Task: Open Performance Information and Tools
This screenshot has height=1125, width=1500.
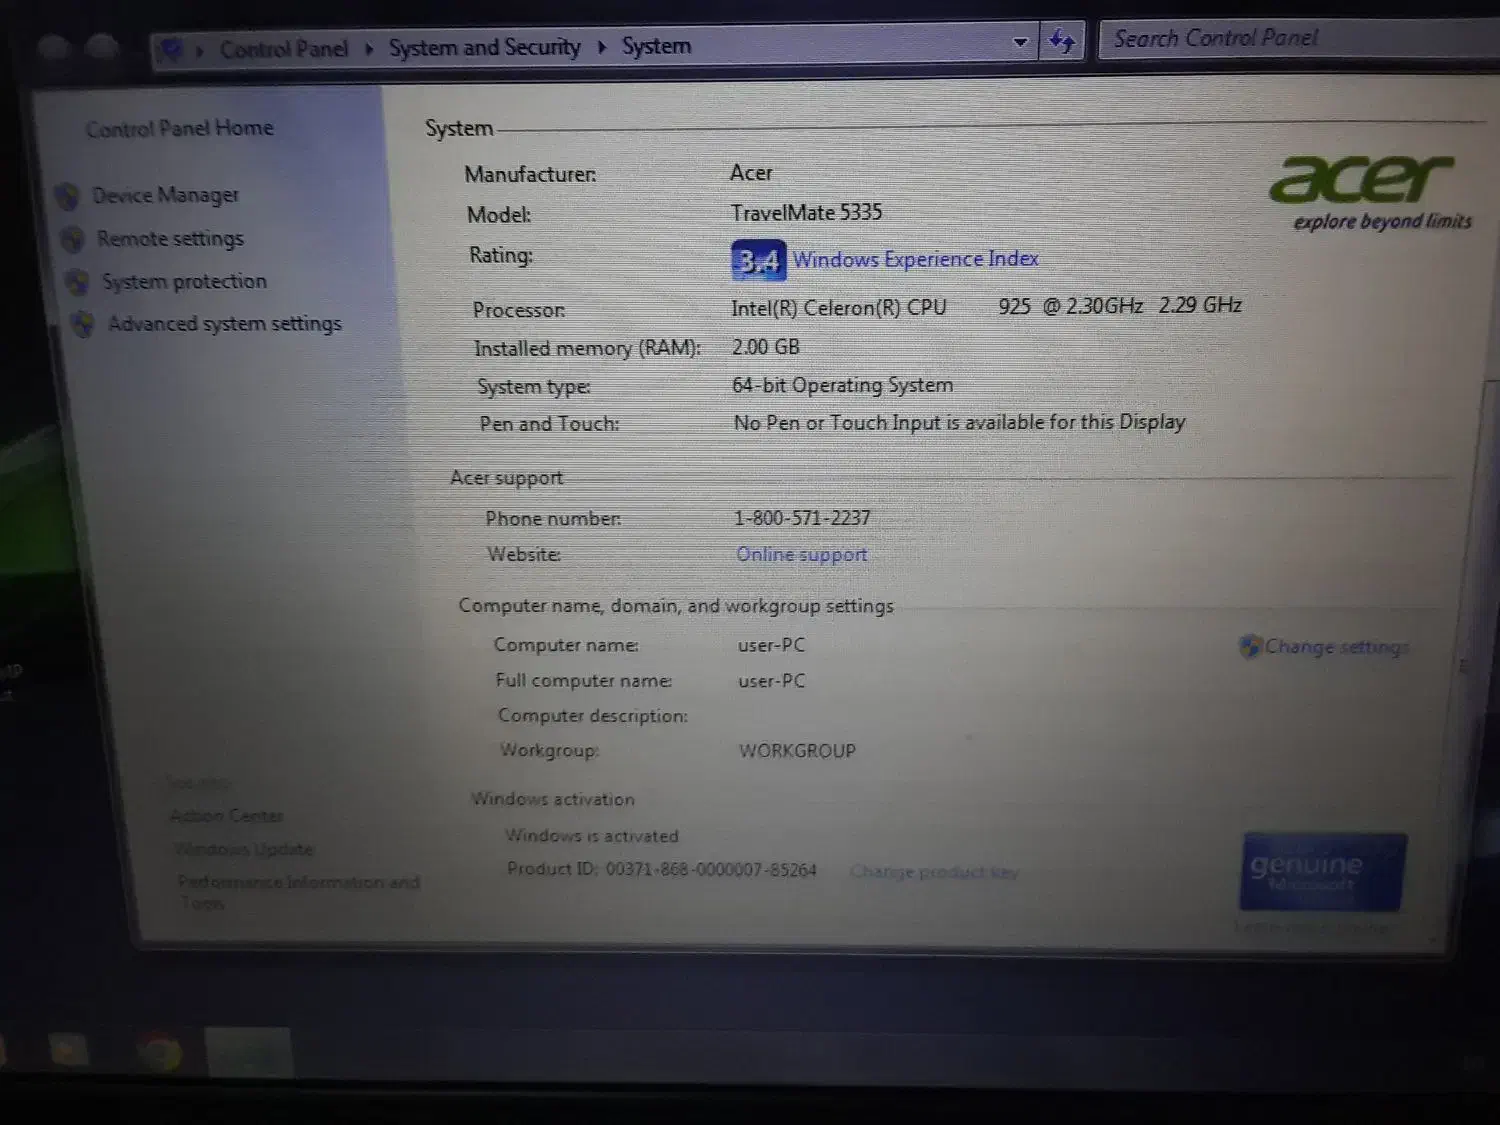Action: point(298,892)
